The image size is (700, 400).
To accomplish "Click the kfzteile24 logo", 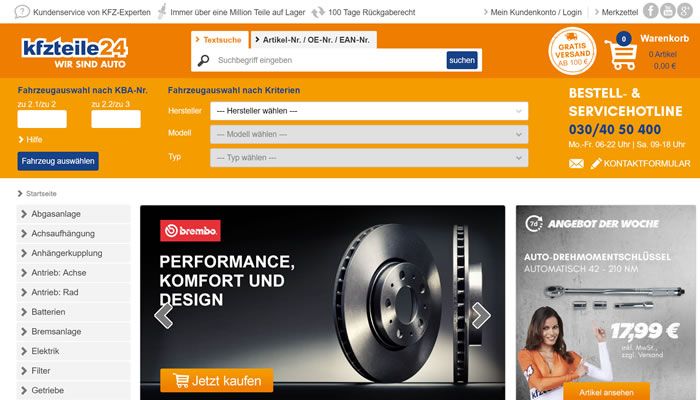I will 75,53.
